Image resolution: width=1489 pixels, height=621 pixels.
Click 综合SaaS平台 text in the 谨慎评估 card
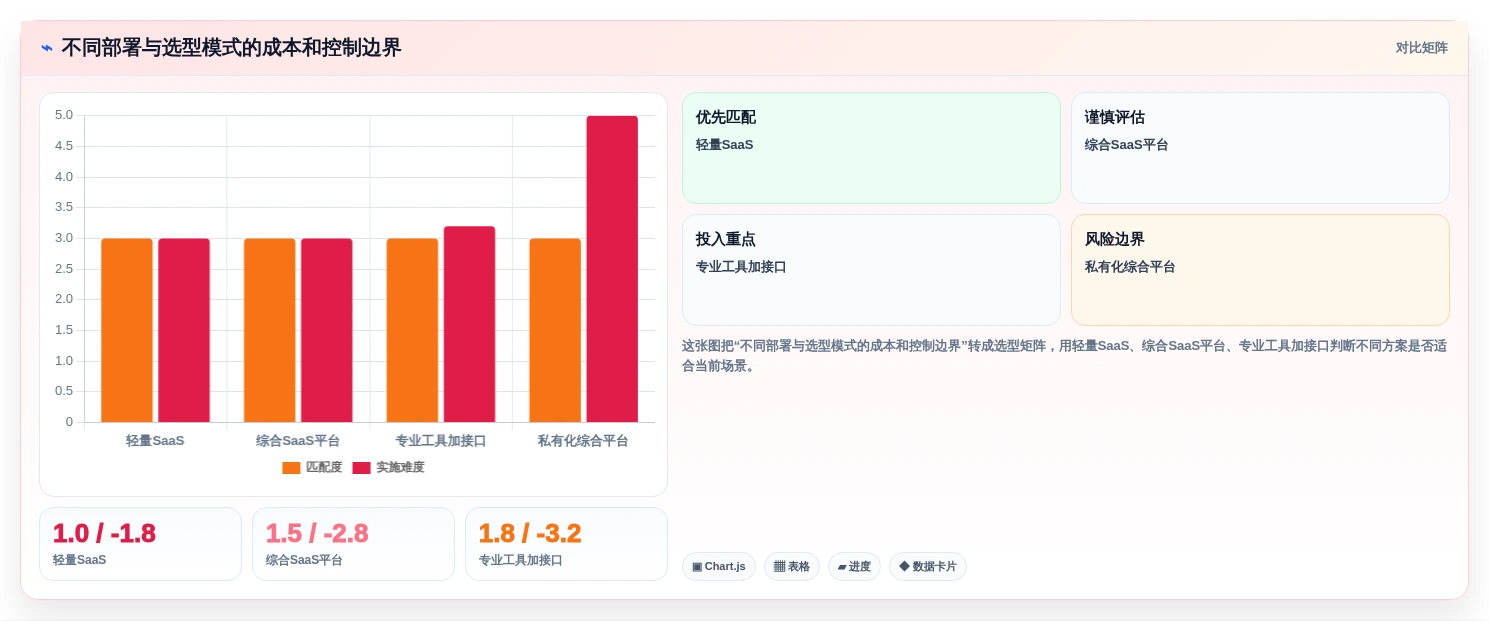pyautogui.click(x=1127, y=145)
